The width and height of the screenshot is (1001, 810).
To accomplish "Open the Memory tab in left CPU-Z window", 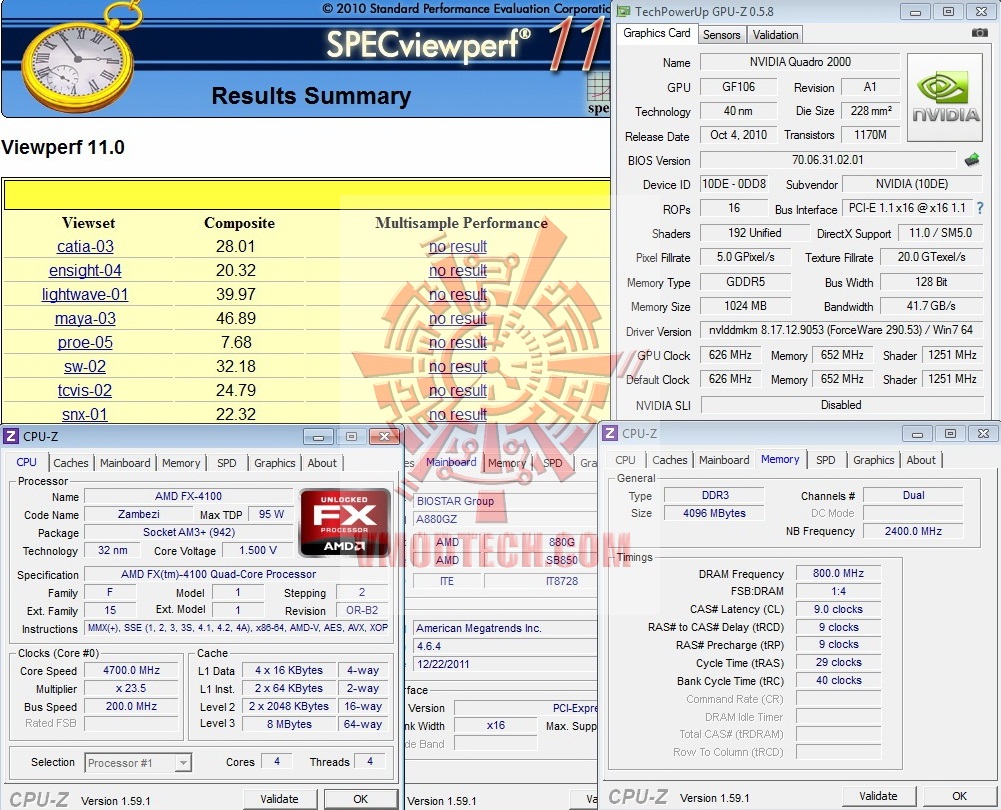I will (181, 463).
